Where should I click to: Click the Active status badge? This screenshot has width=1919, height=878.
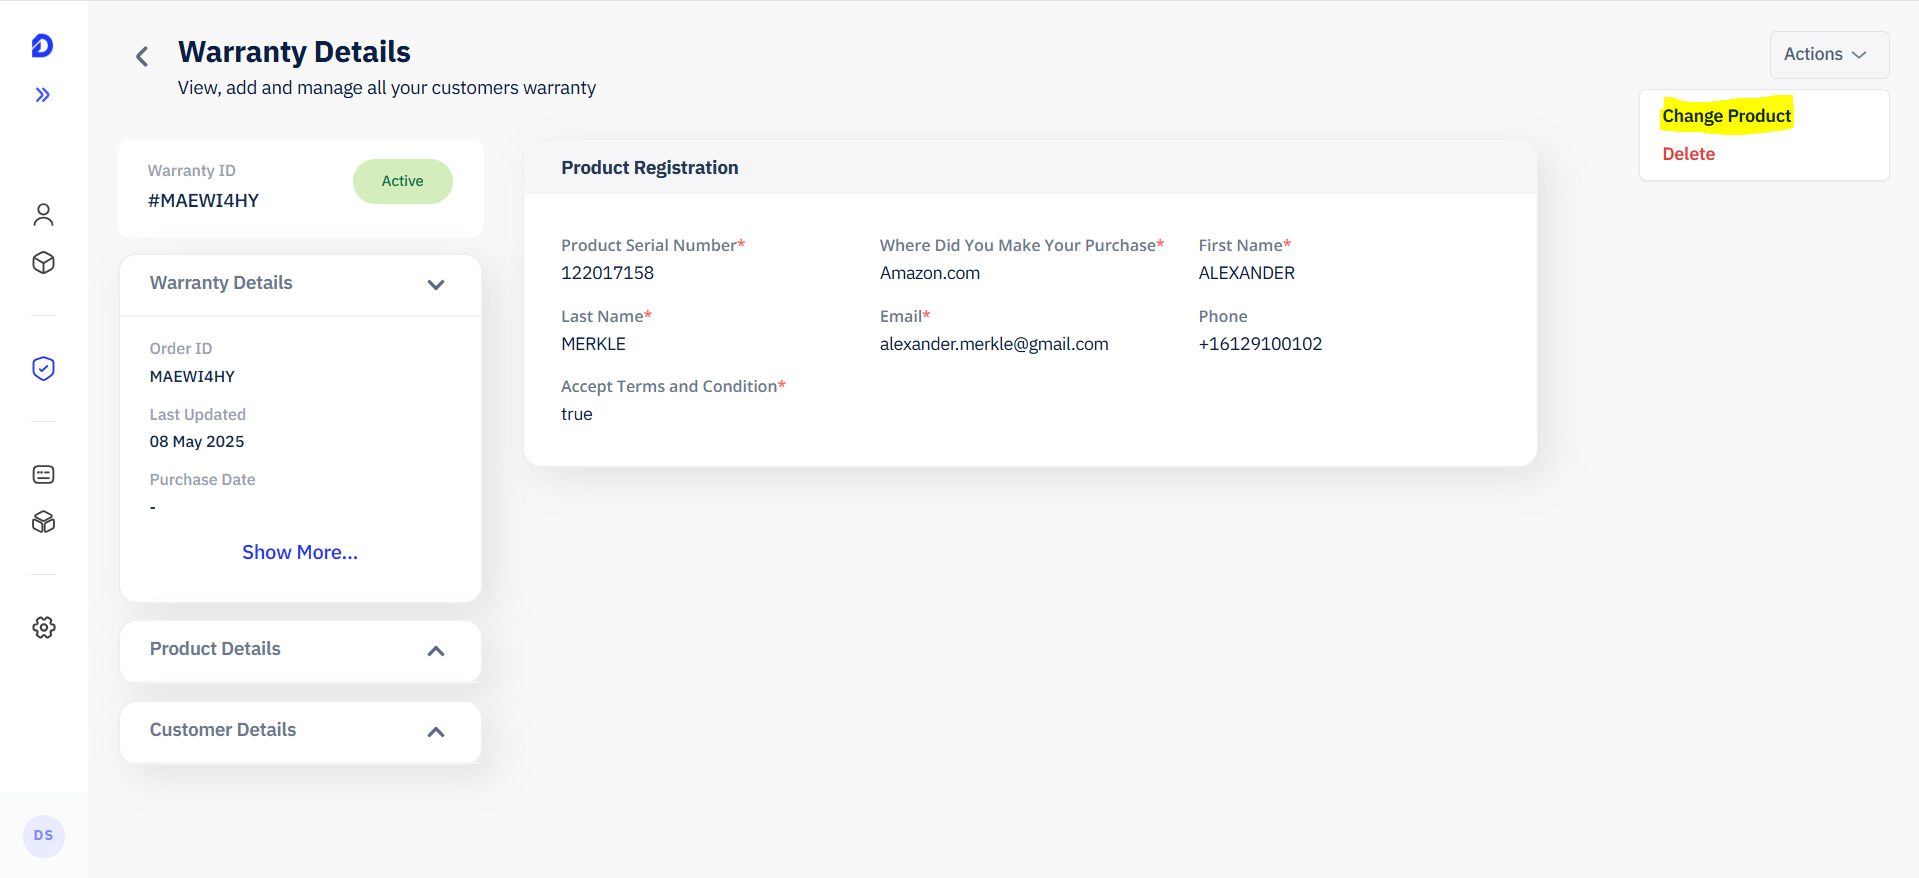pyautogui.click(x=402, y=181)
